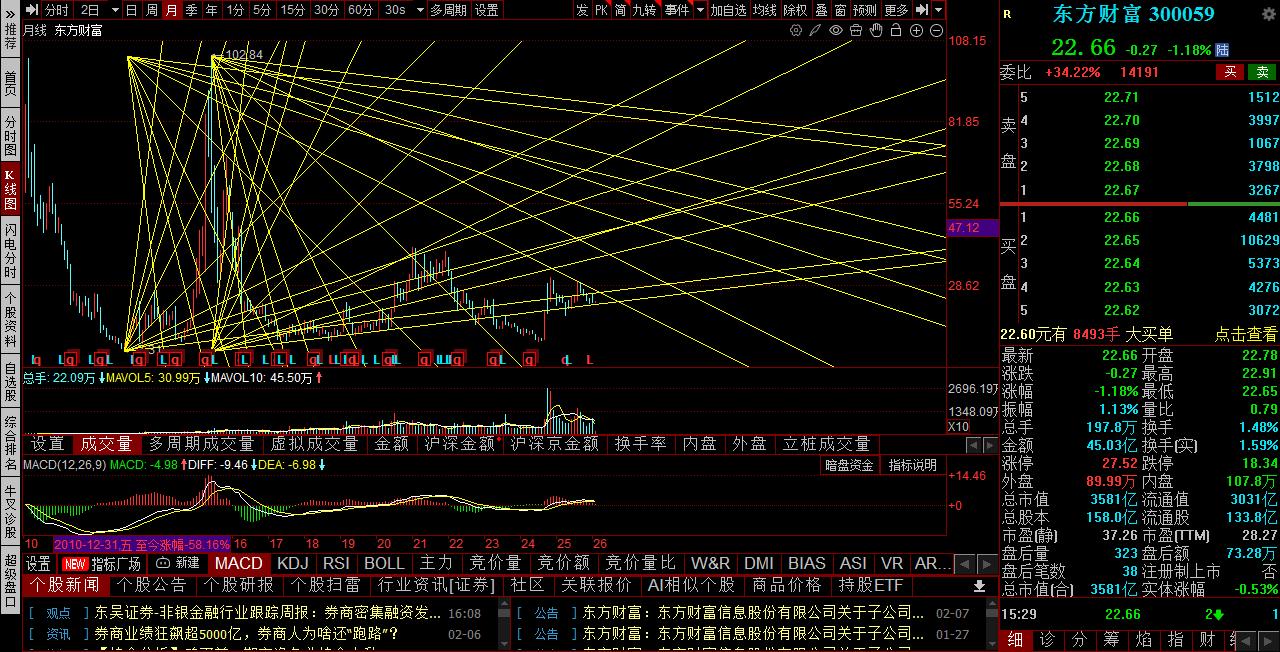1280x652 pixels.
Task: Open the 个股资料 sidebar item
Action: click(10, 318)
